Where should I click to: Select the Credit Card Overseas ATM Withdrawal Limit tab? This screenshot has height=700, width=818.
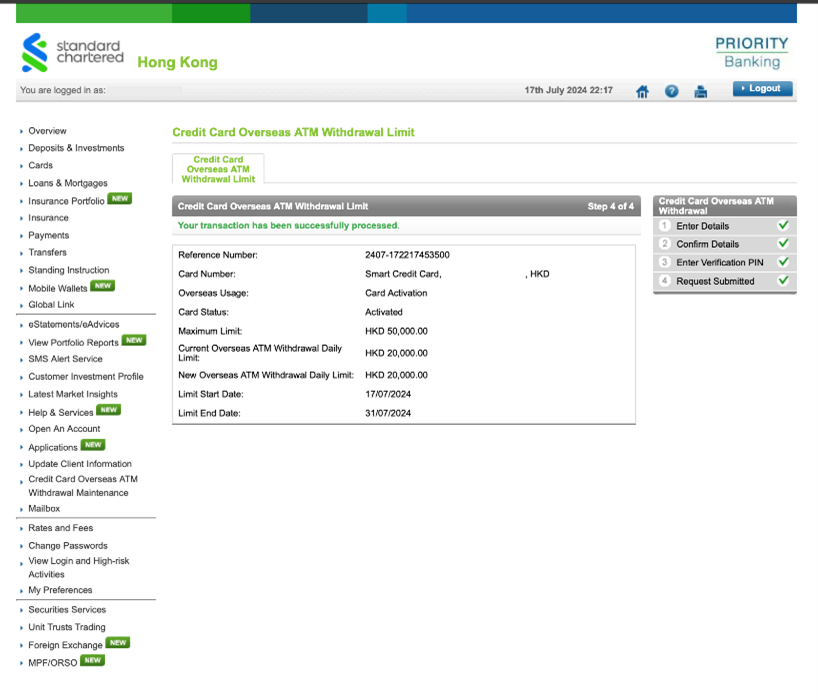pyautogui.click(x=218, y=169)
